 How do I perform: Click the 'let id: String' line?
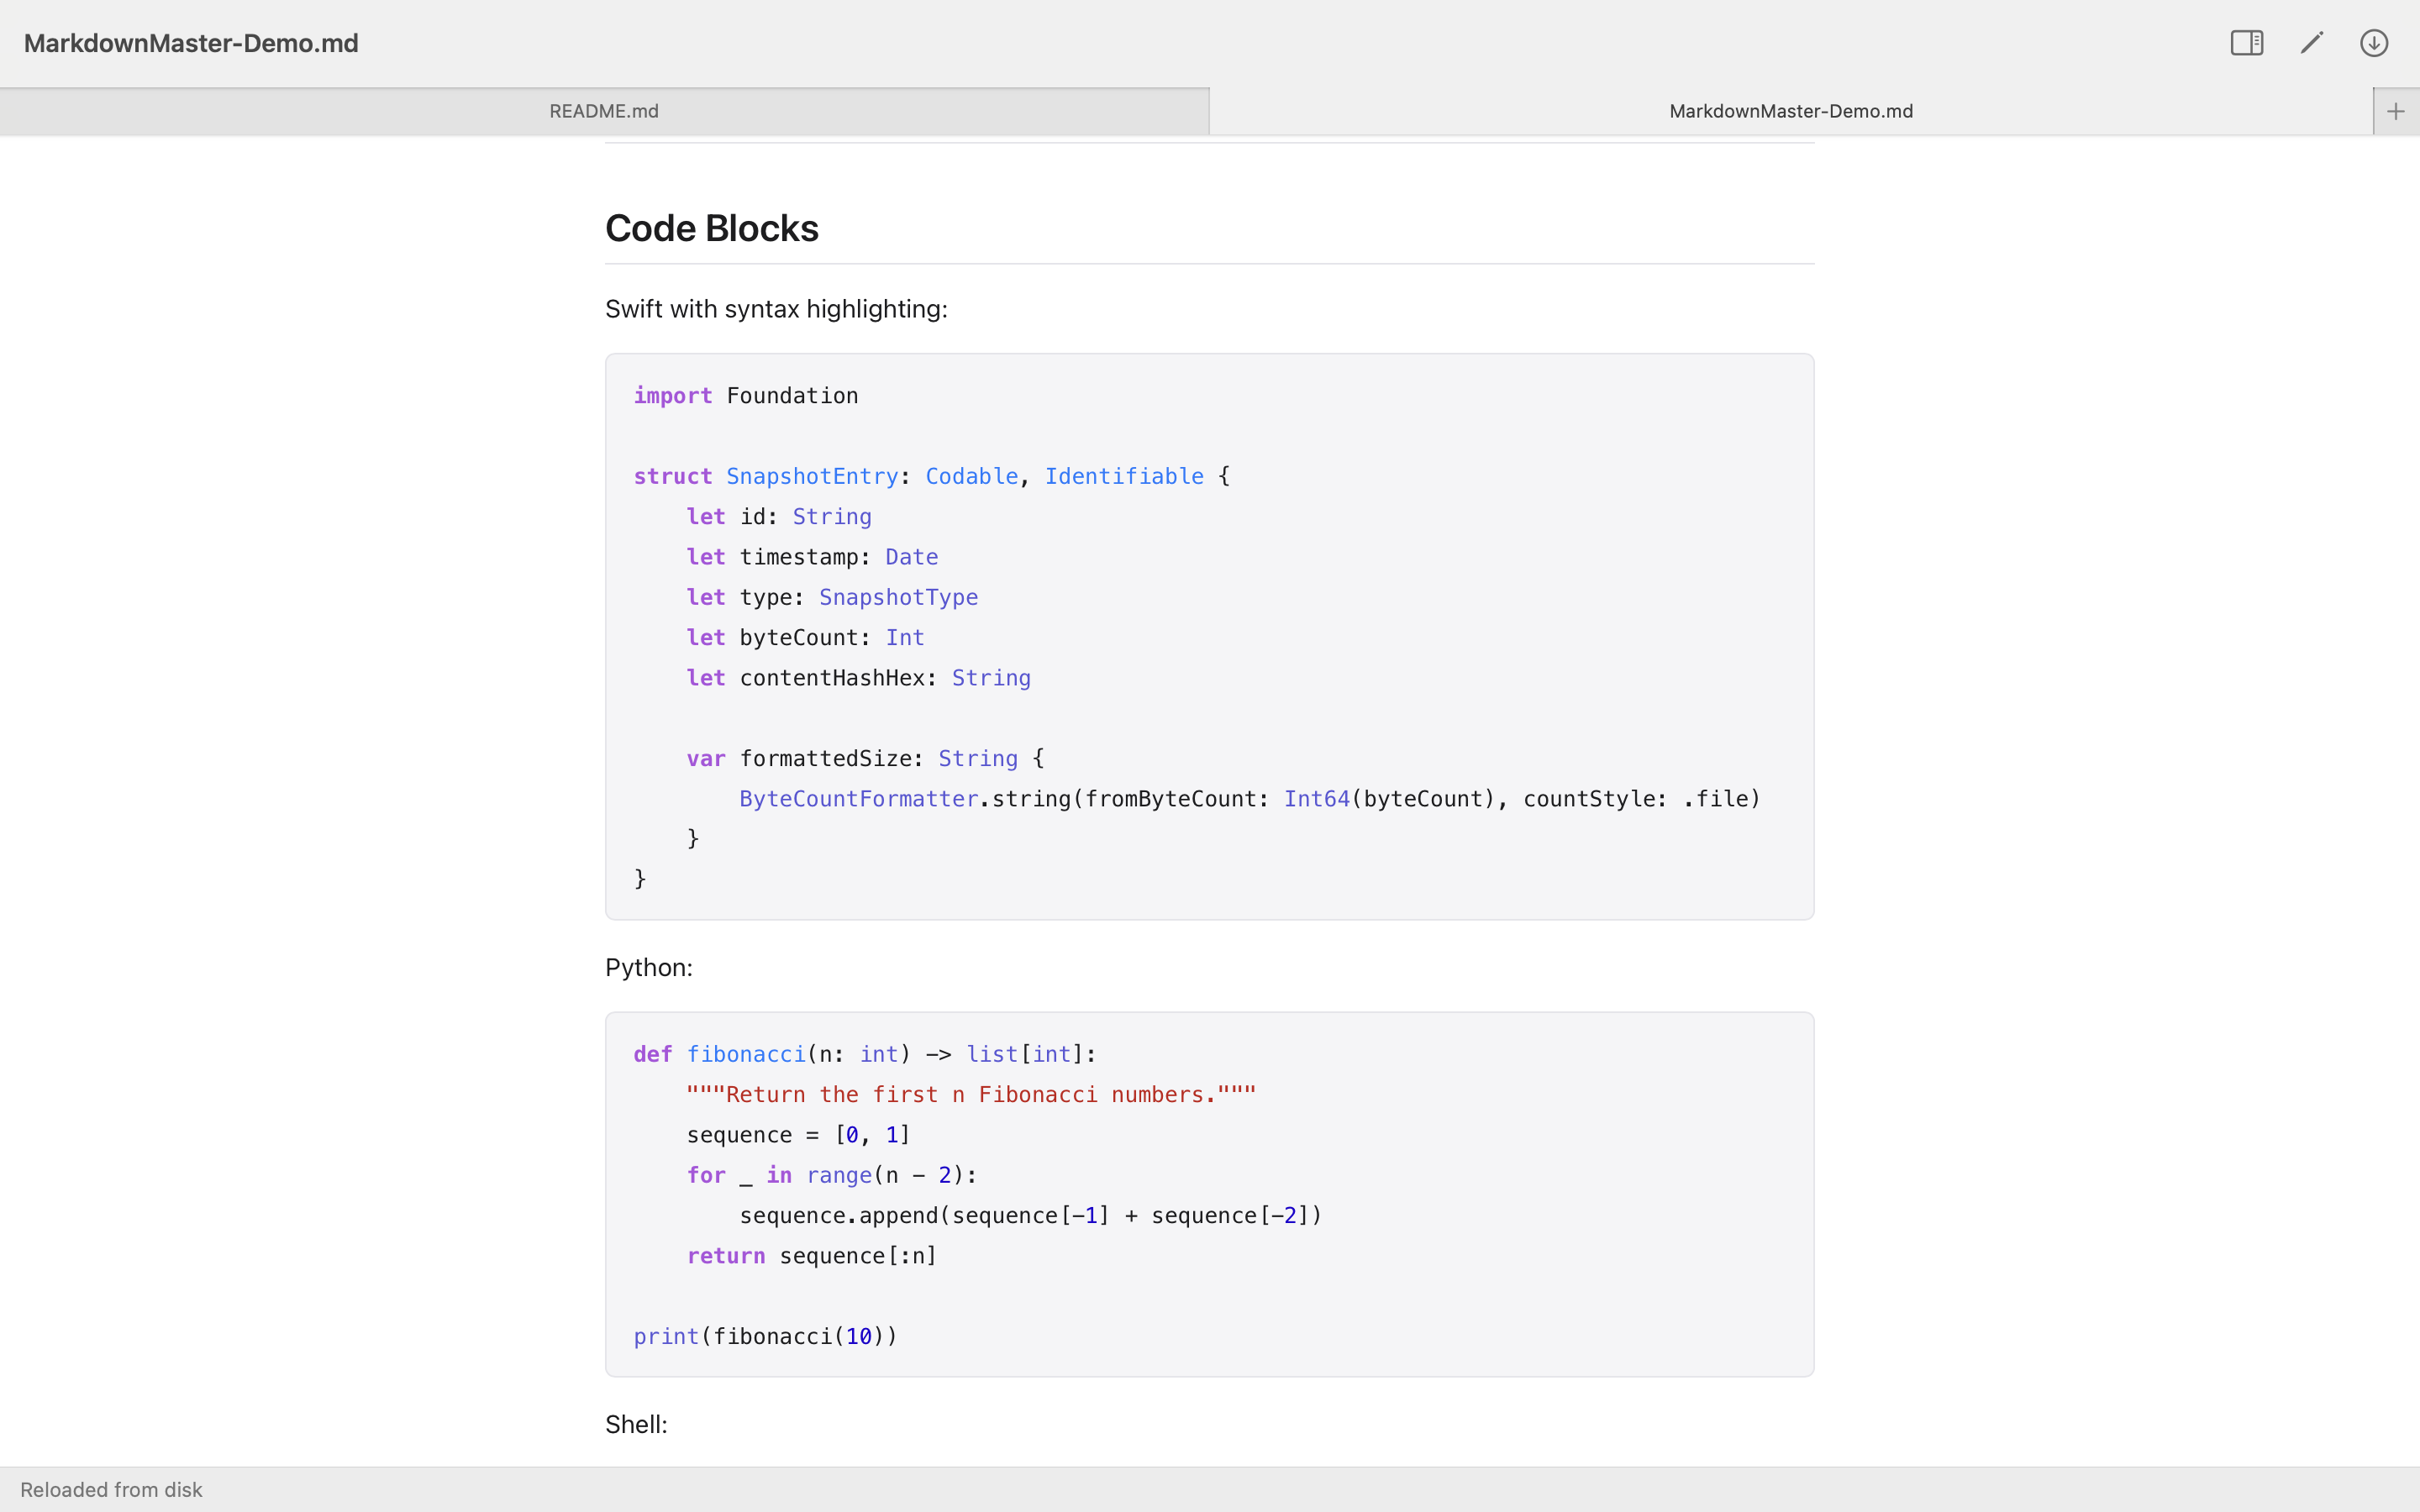[779, 517]
